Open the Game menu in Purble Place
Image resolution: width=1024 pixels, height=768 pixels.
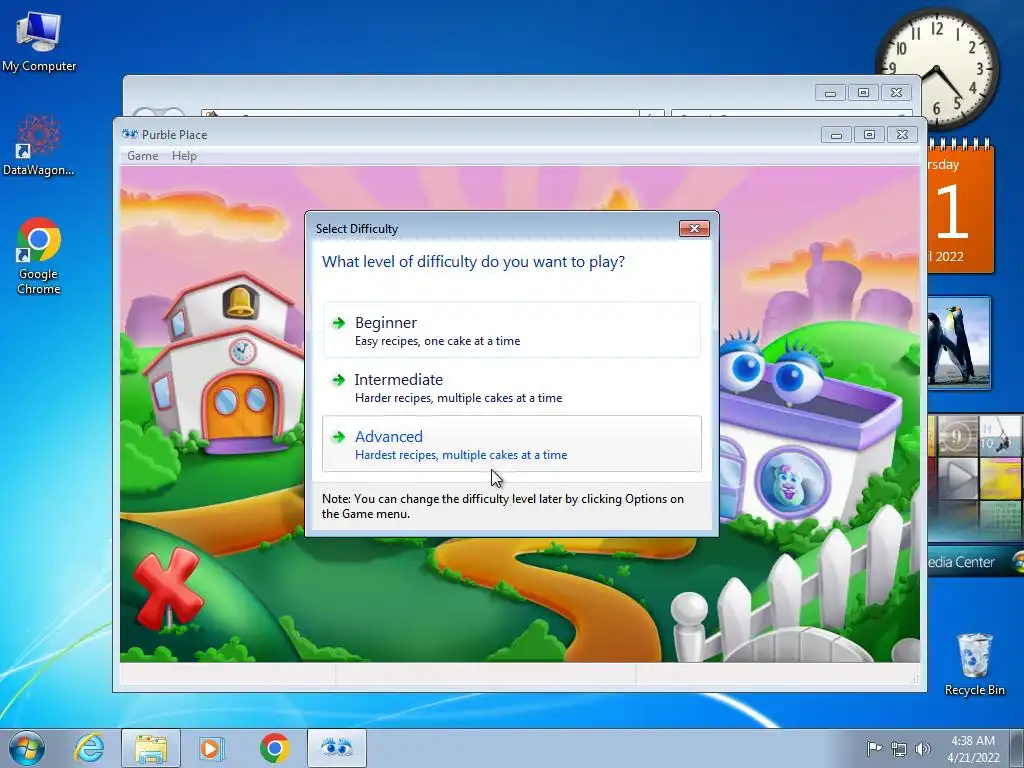142,156
